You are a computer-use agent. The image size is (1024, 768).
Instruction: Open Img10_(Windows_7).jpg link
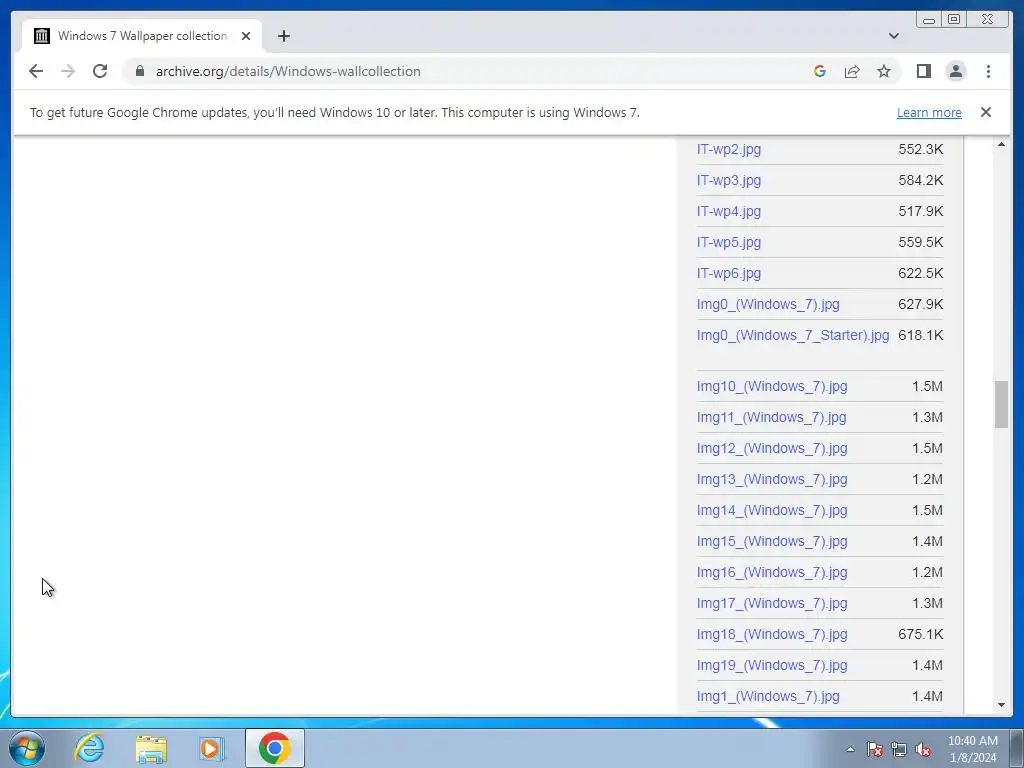772,386
